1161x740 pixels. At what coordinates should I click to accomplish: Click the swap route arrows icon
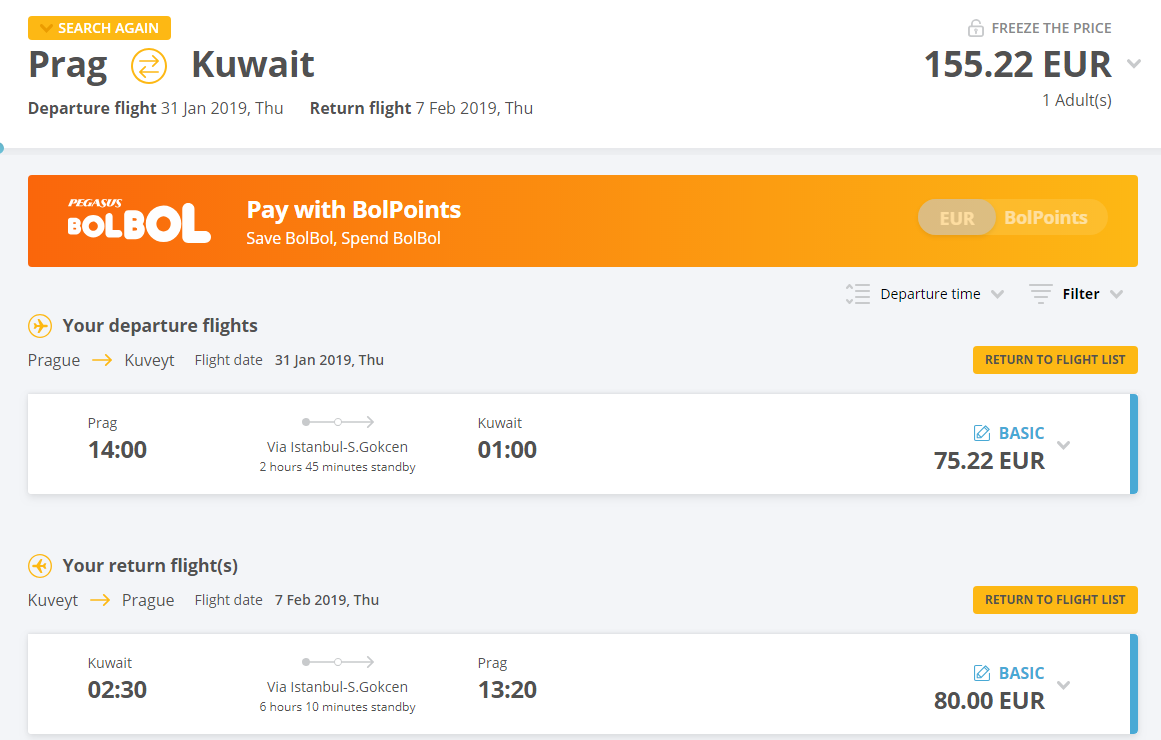pyautogui.click(x=149, y=66)
